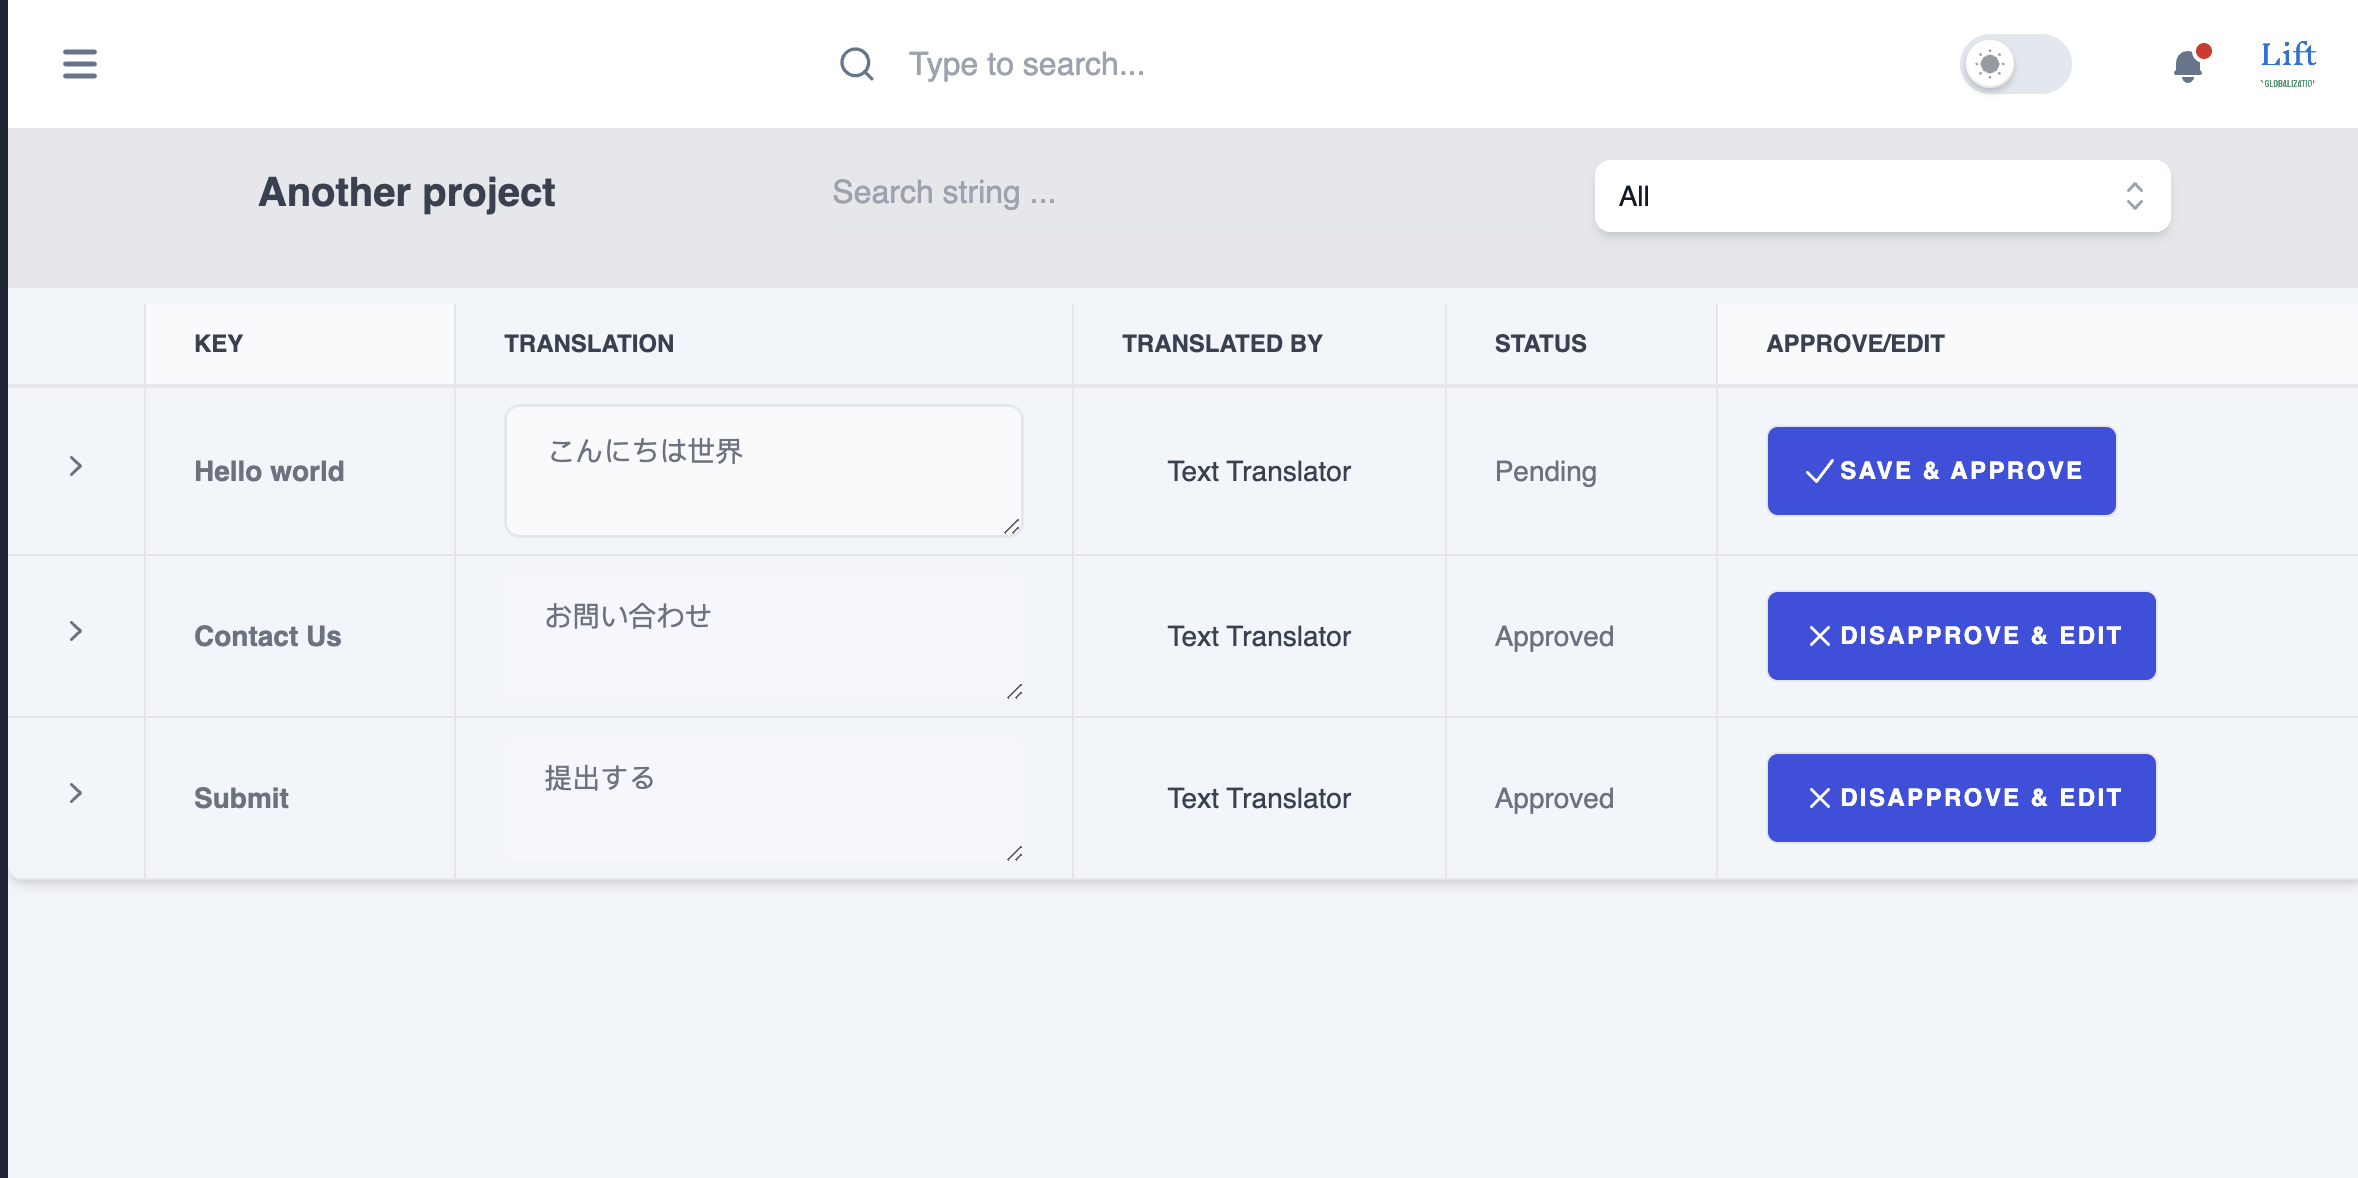
Task: Click Approved status in Contact Us row
Action: tap(1554, 636)
